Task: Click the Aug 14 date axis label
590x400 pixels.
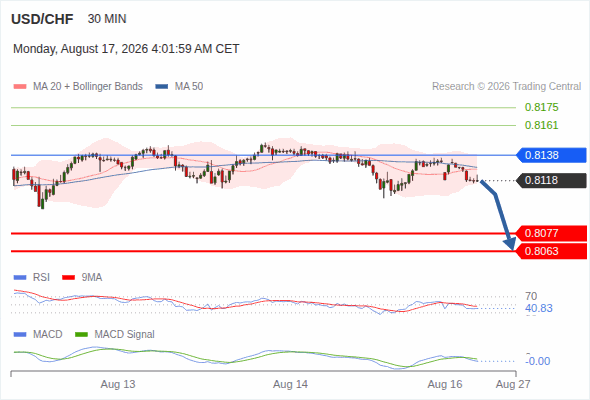Action: tap(290, 385)
